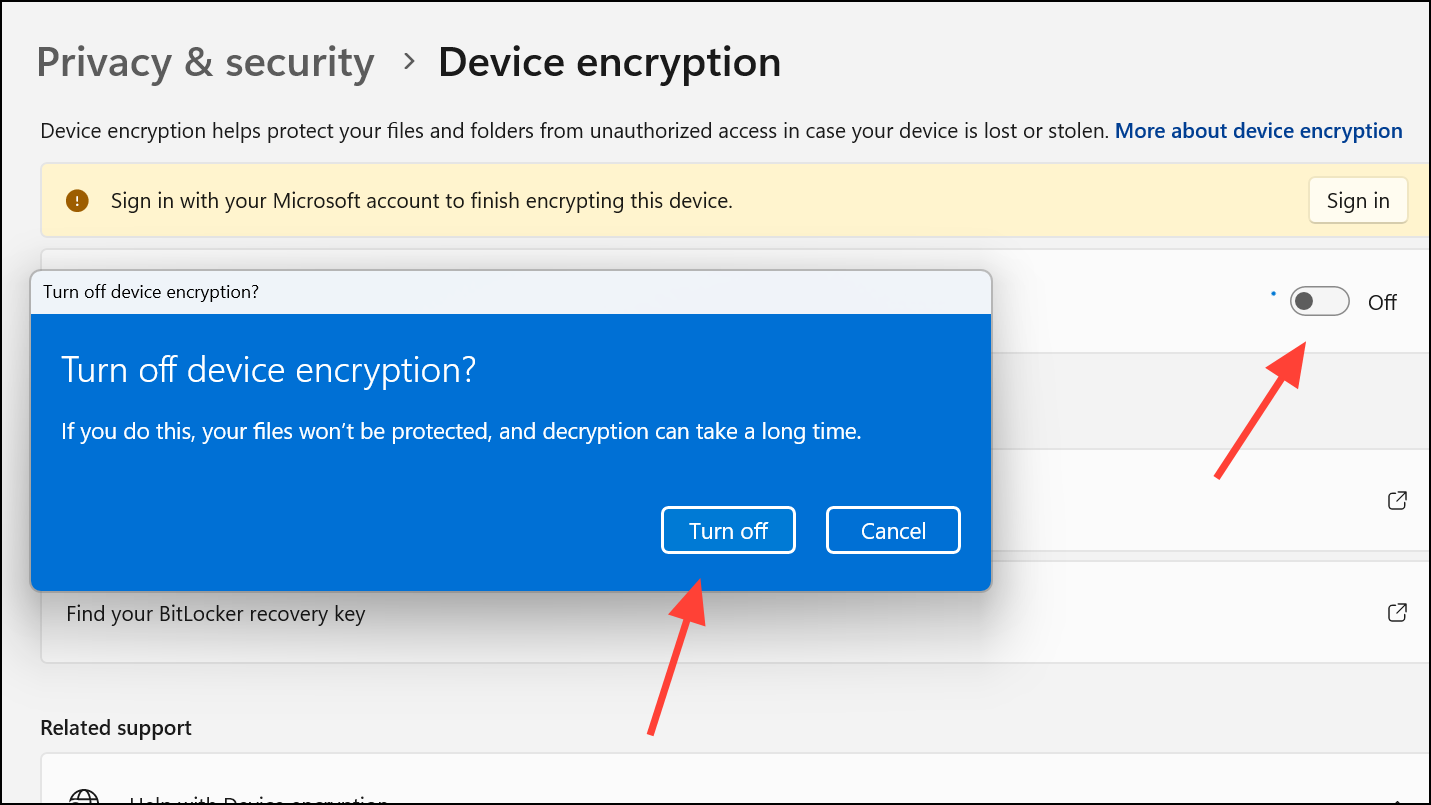This screenshot has height=805, width=1431.
Task: Turn on the Device encryption toggle
Action: click(1319, 301)
